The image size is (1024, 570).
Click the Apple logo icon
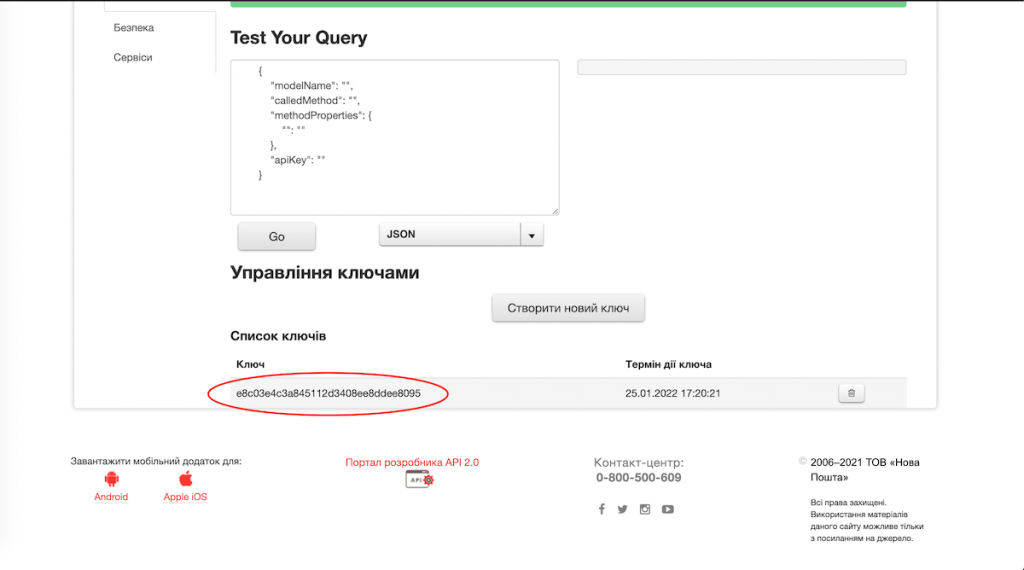point(185,479)
